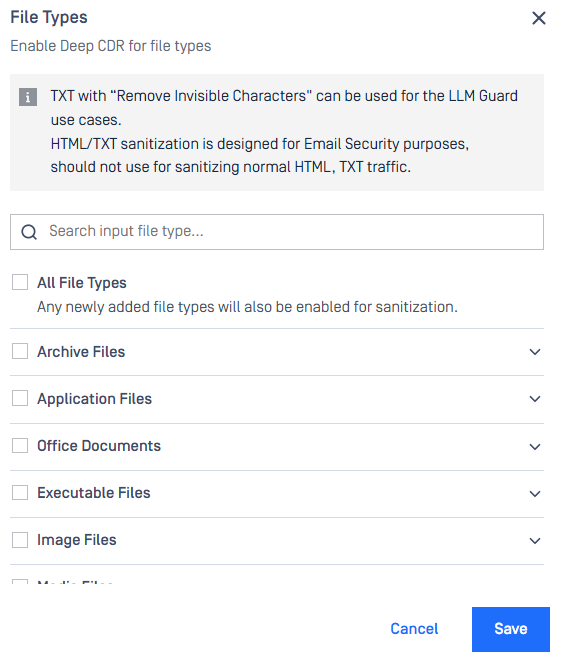Screen dimensions: 562x661
Task: Click the search magnifier icon
Action: coord(29,232)
